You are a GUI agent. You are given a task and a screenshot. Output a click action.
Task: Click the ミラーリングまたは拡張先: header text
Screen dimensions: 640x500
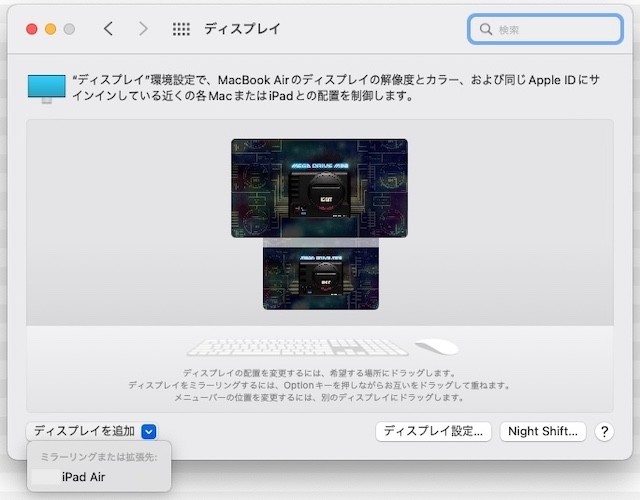[x=99, y=457]
